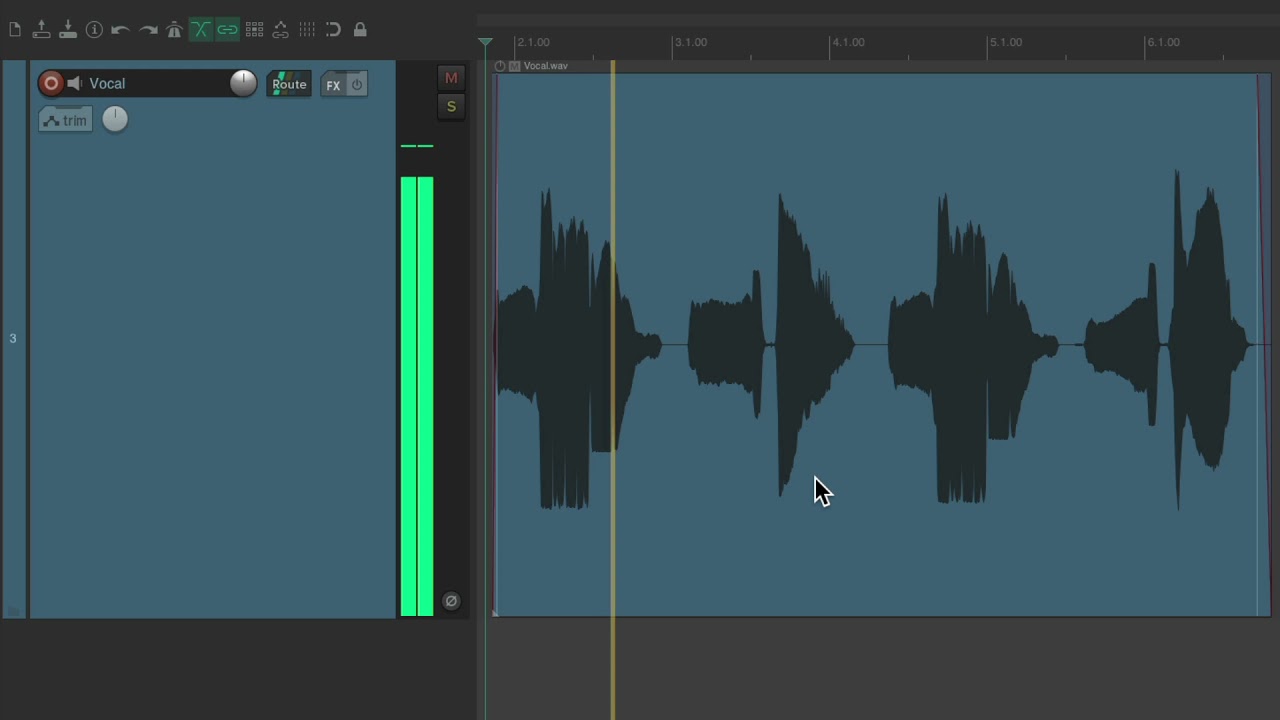Click the green Vocal track level meter

417,396
